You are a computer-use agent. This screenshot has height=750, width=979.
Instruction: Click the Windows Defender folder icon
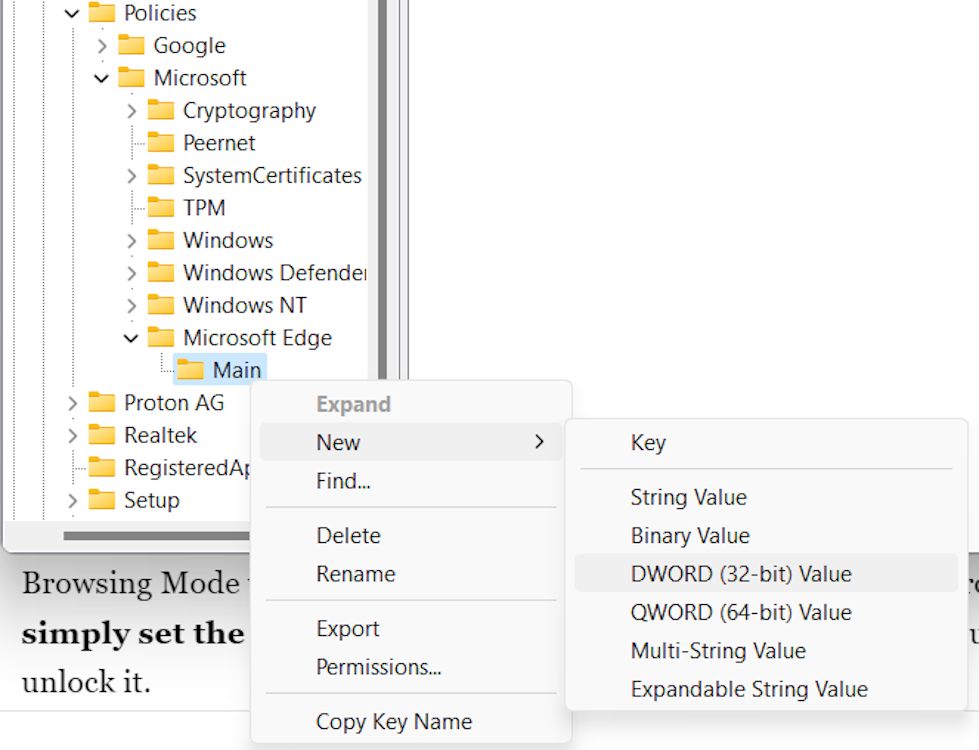coord(160,272)
